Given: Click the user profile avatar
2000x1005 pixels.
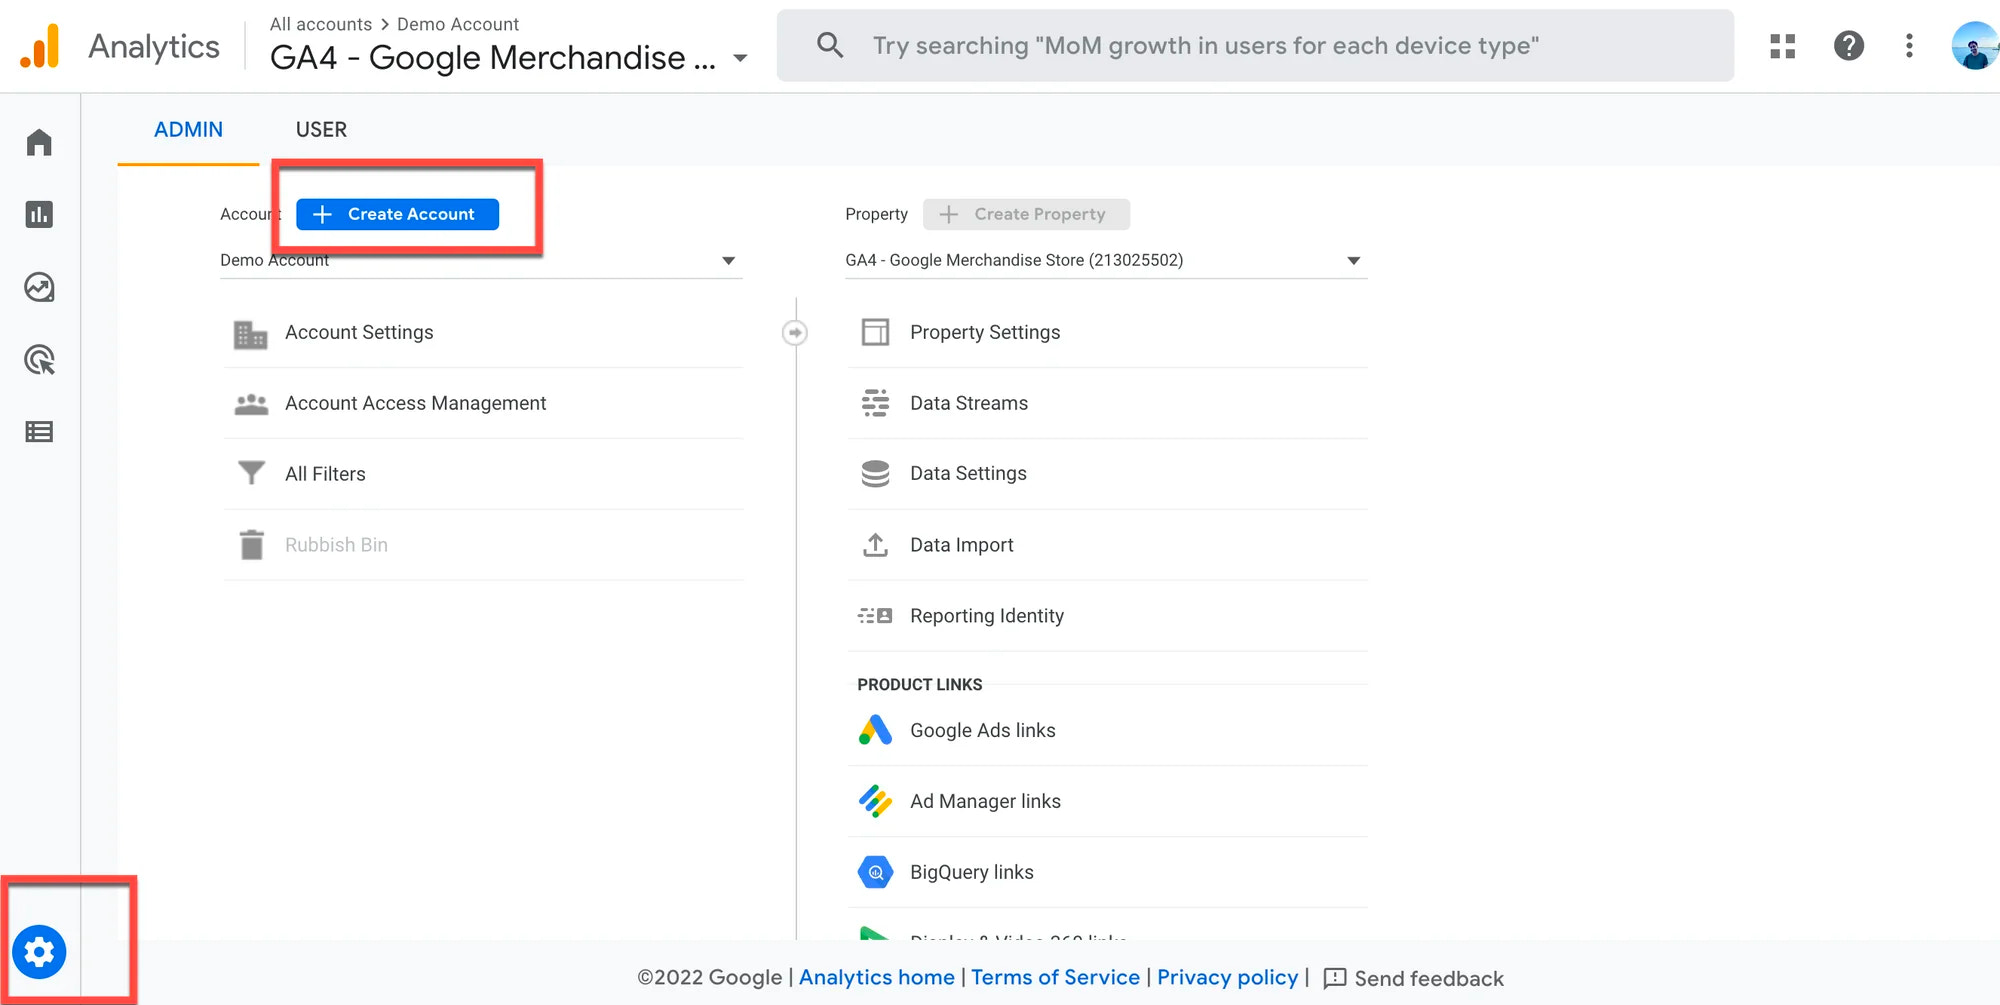Looking at the screenshot, I should 1974,46.
